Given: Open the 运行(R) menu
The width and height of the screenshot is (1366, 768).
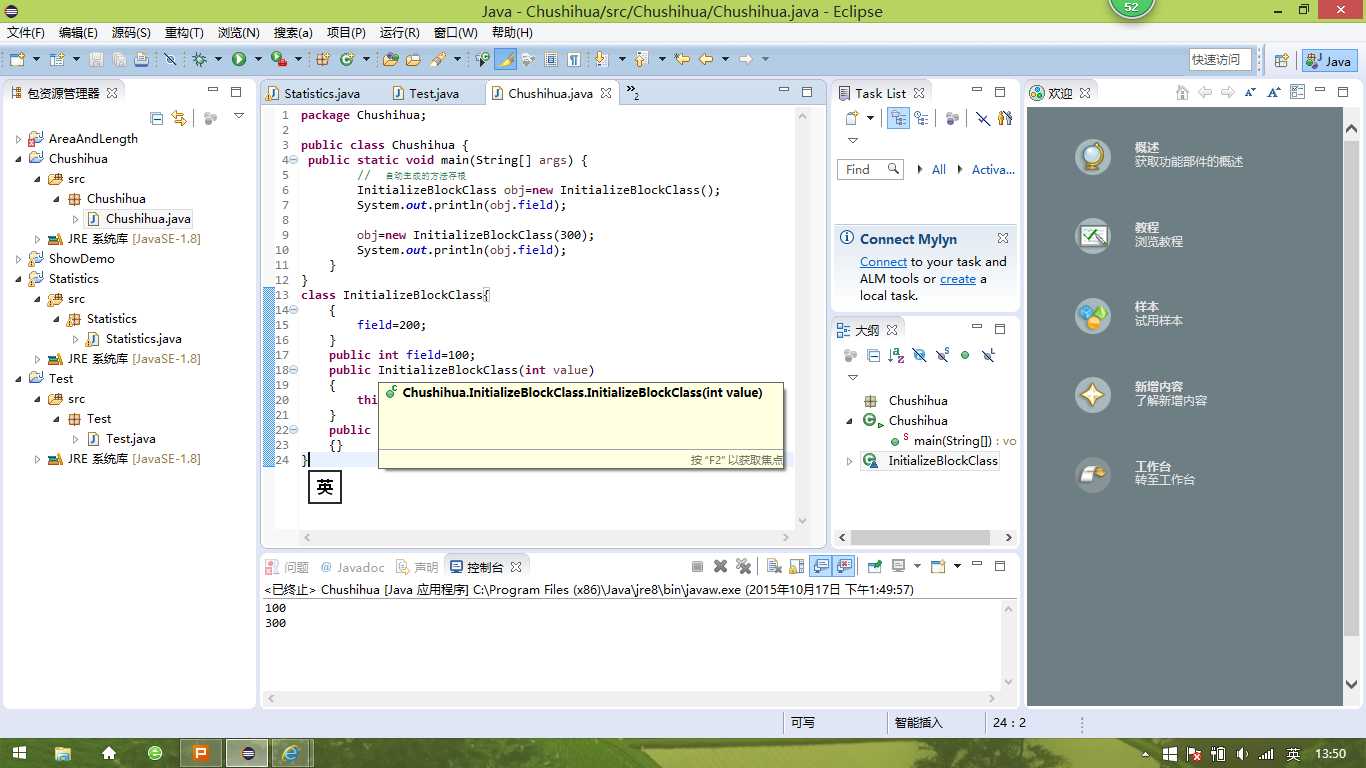Looking at the screenshot, I should (399, 32).
